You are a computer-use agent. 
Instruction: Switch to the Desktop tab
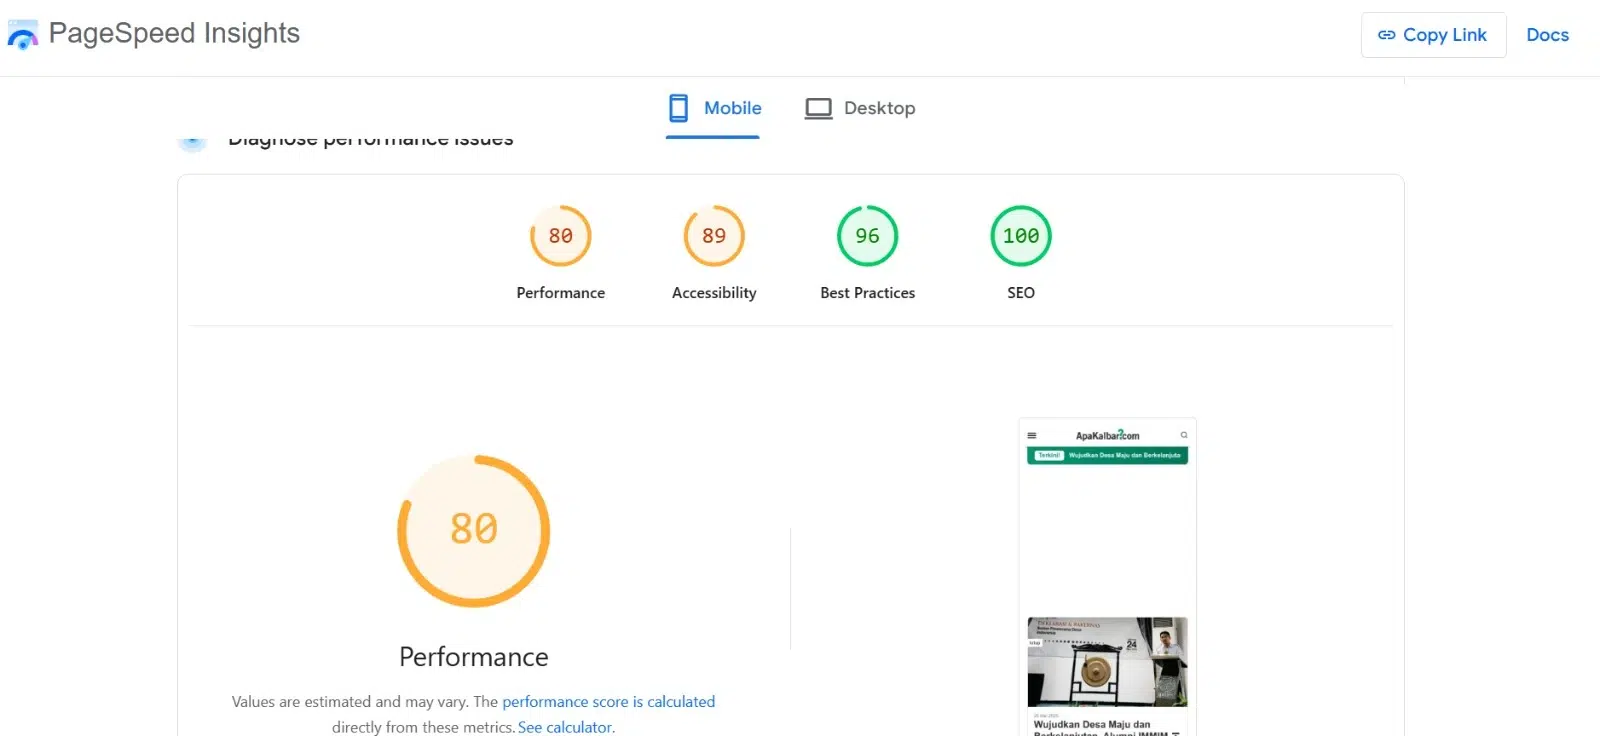pos(860,108)
